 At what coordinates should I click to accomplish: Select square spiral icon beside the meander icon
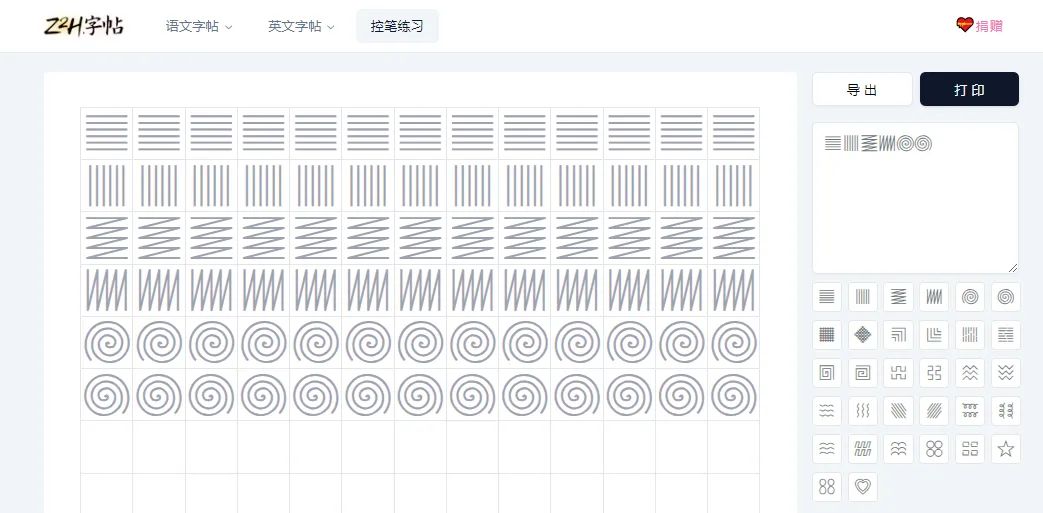(863, 373)
